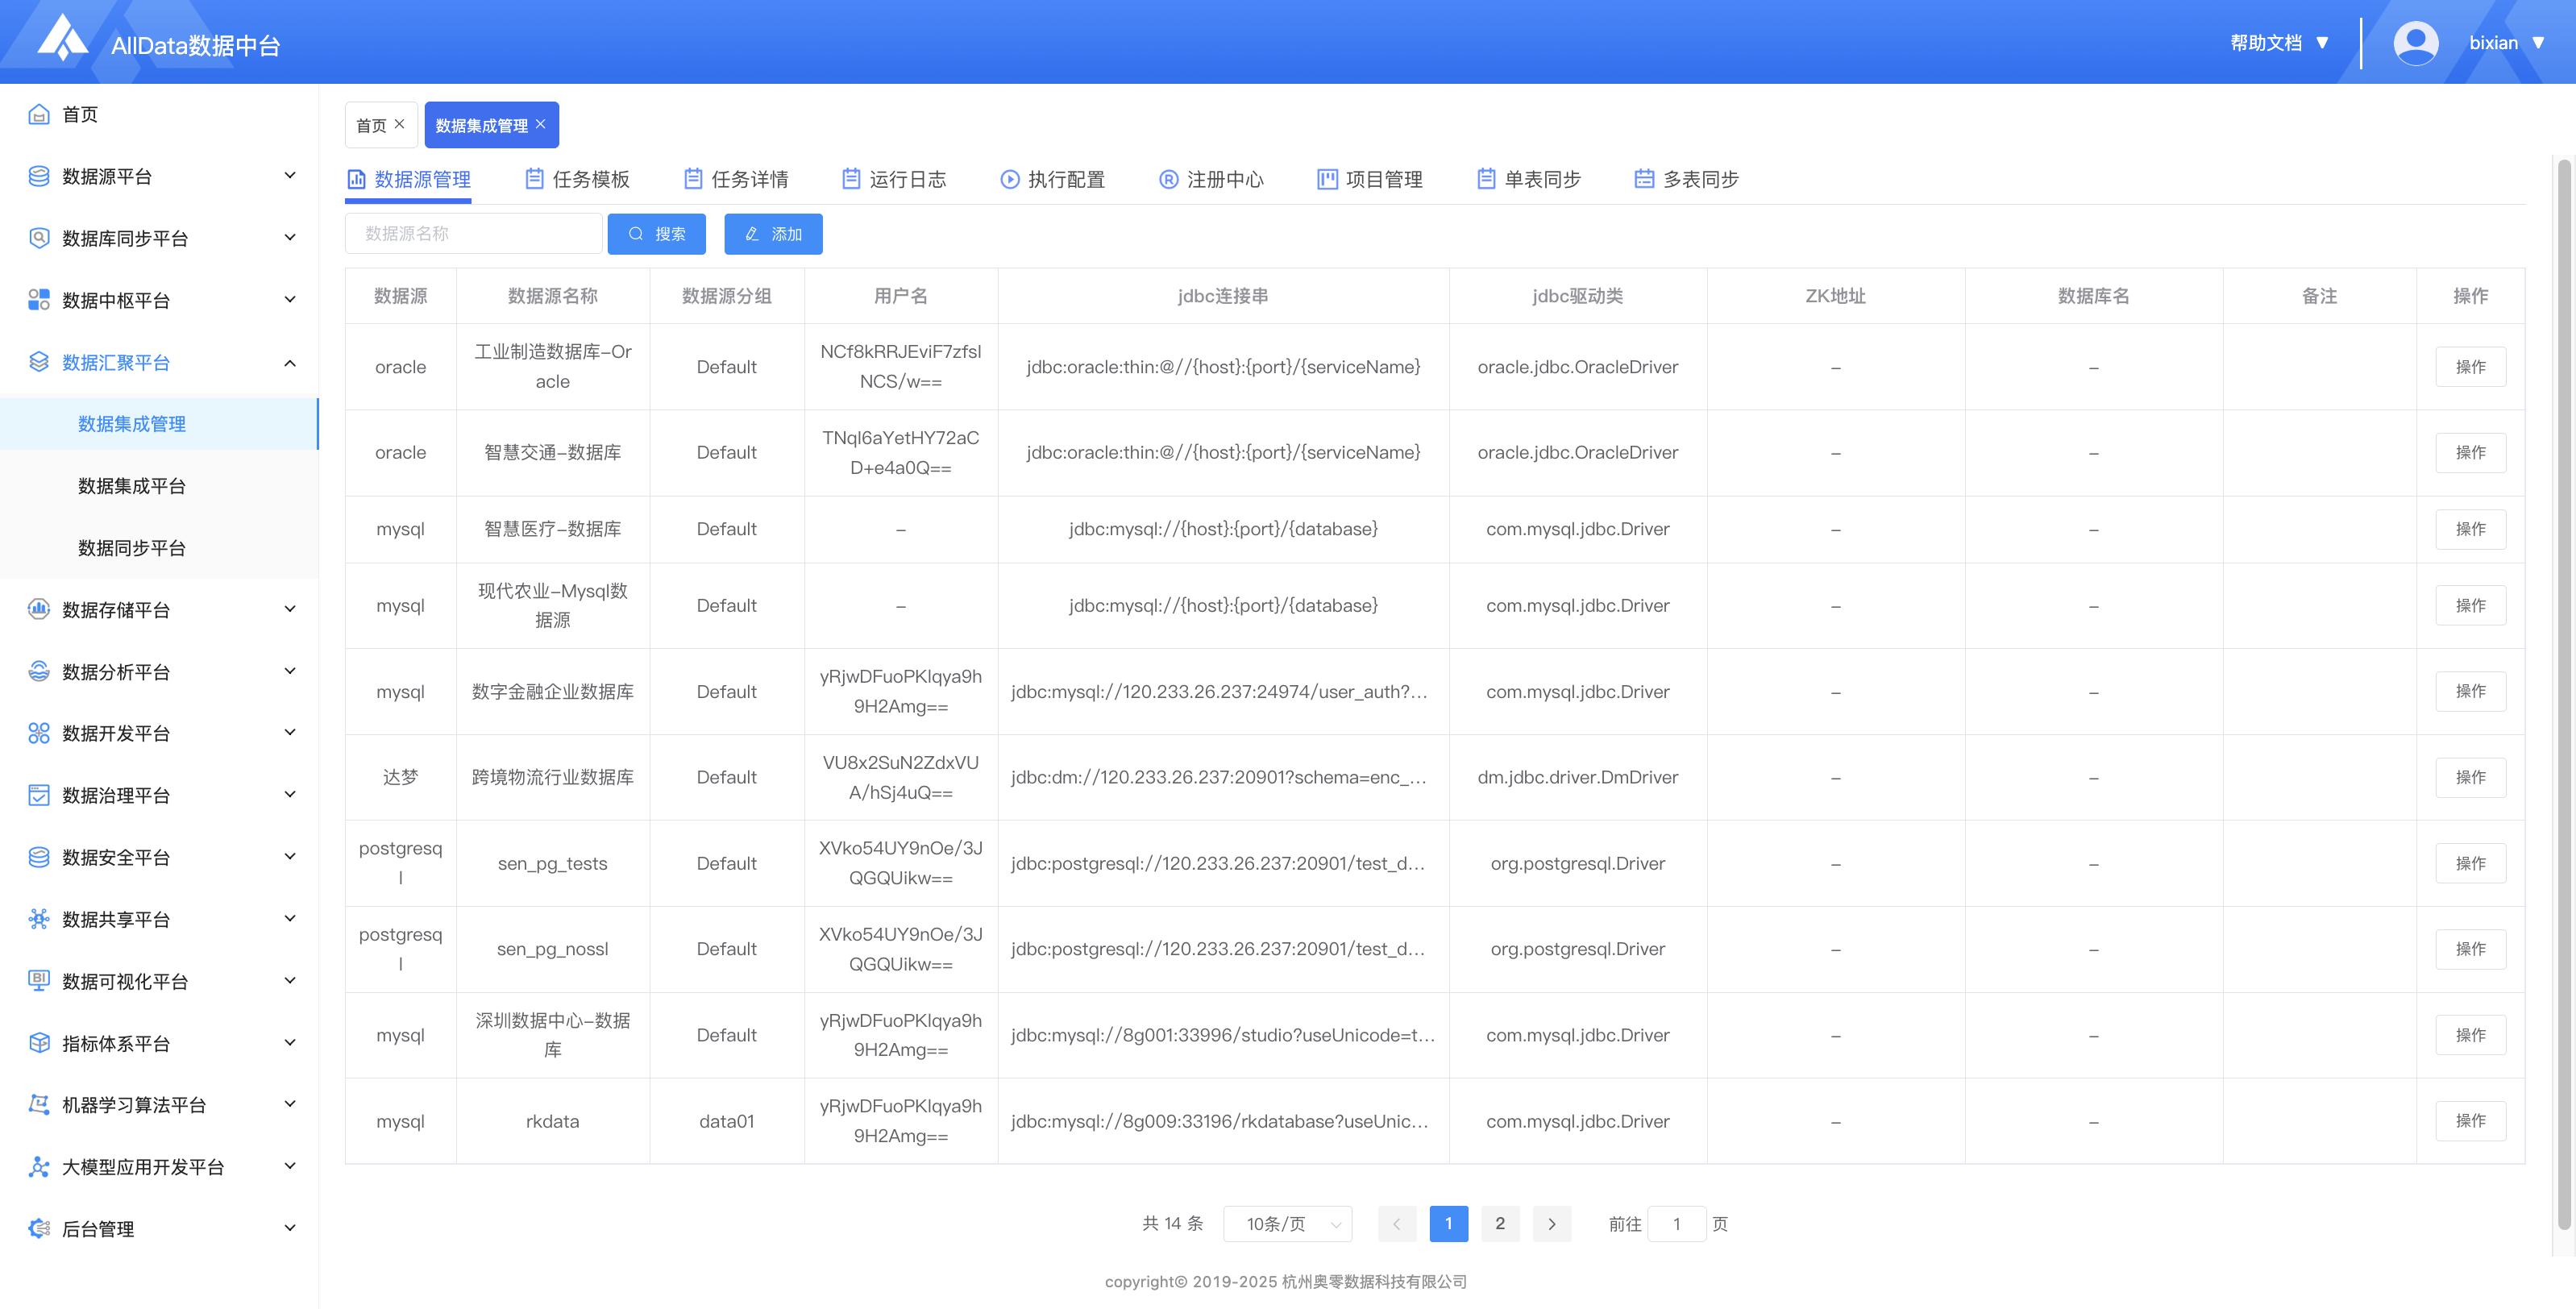The width and height of the screenshot is (2576, 1309).
Task: Open the 数据同步平台 submenu item
Action: pos(132,548)
